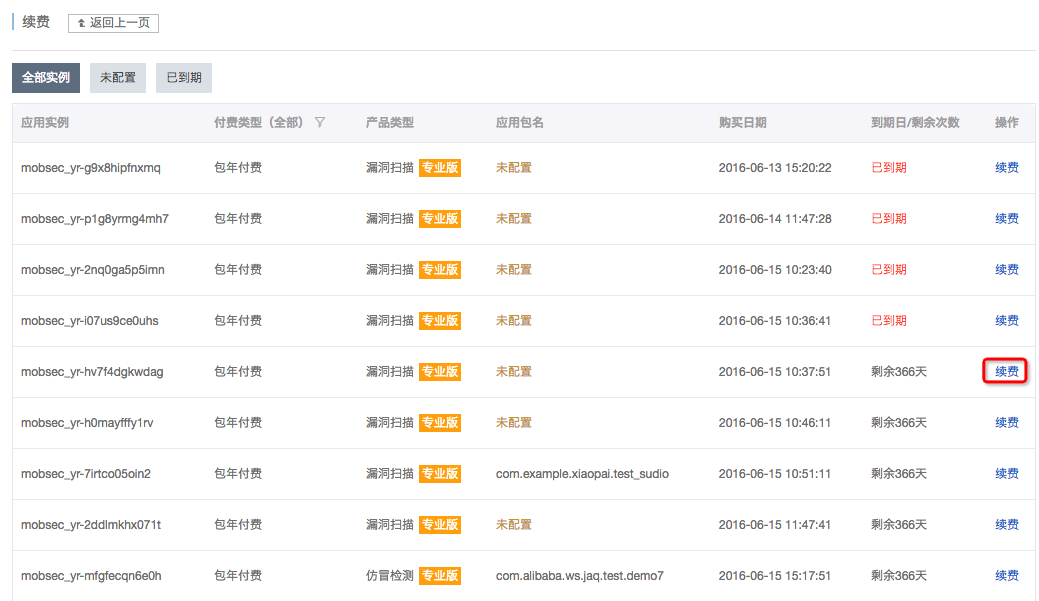Open the 已到期 tab
Viewport: 1039px width, 601px height.
tap(184, 78)
